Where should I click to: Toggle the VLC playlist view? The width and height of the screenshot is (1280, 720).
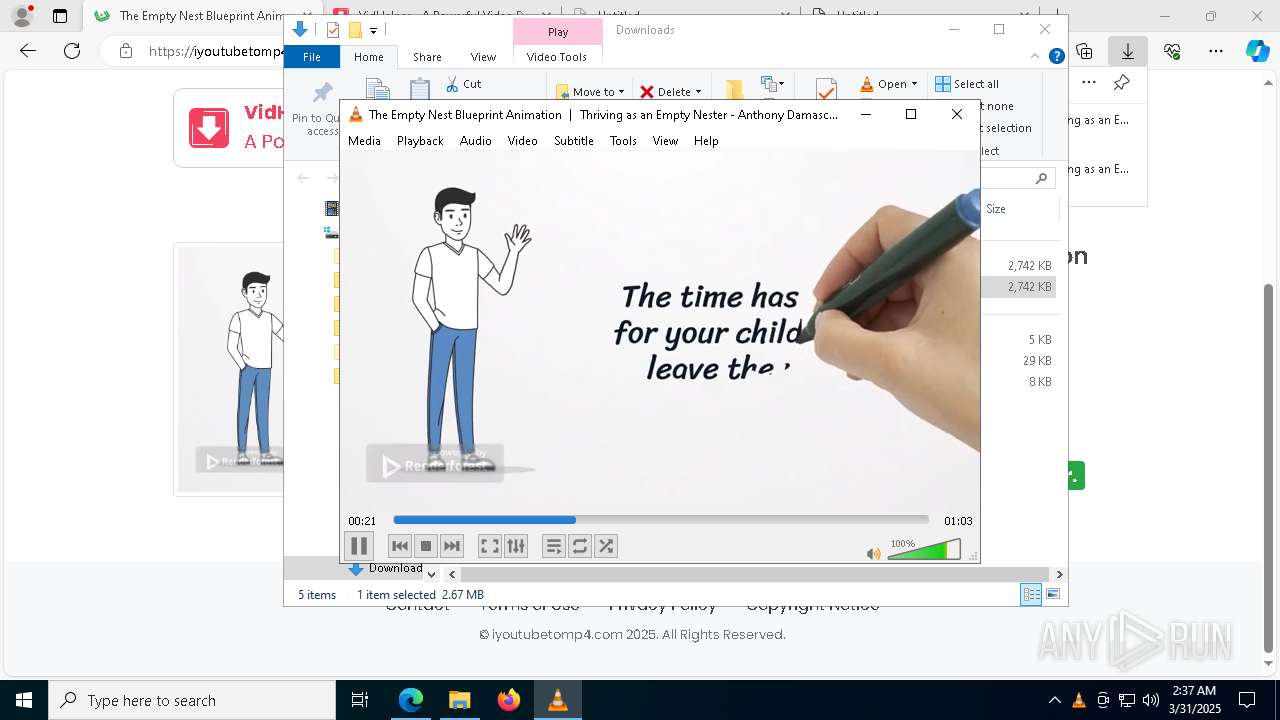(554, 546)
